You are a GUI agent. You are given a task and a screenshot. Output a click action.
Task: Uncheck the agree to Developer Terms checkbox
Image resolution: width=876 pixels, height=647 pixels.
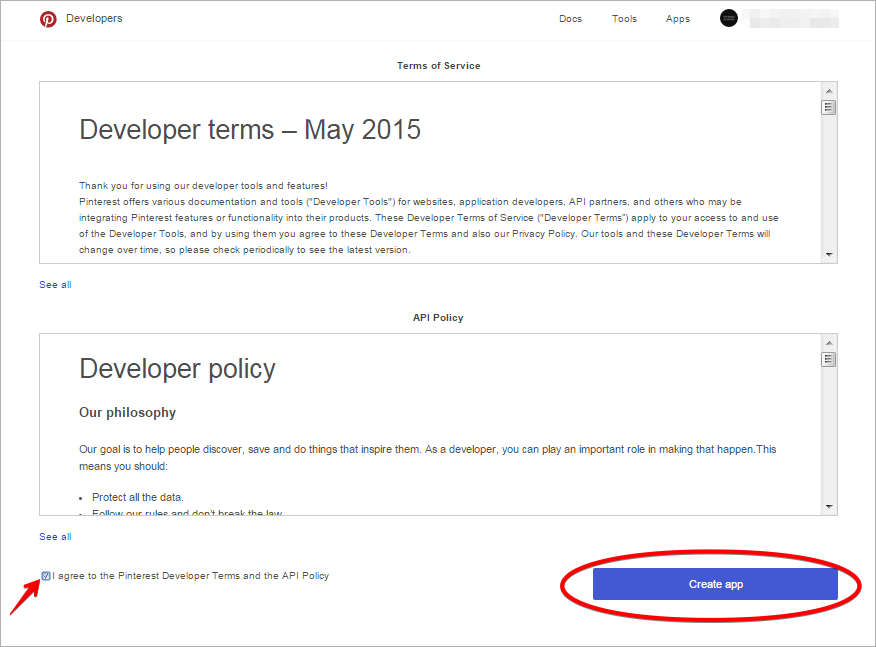click(46, 576)
